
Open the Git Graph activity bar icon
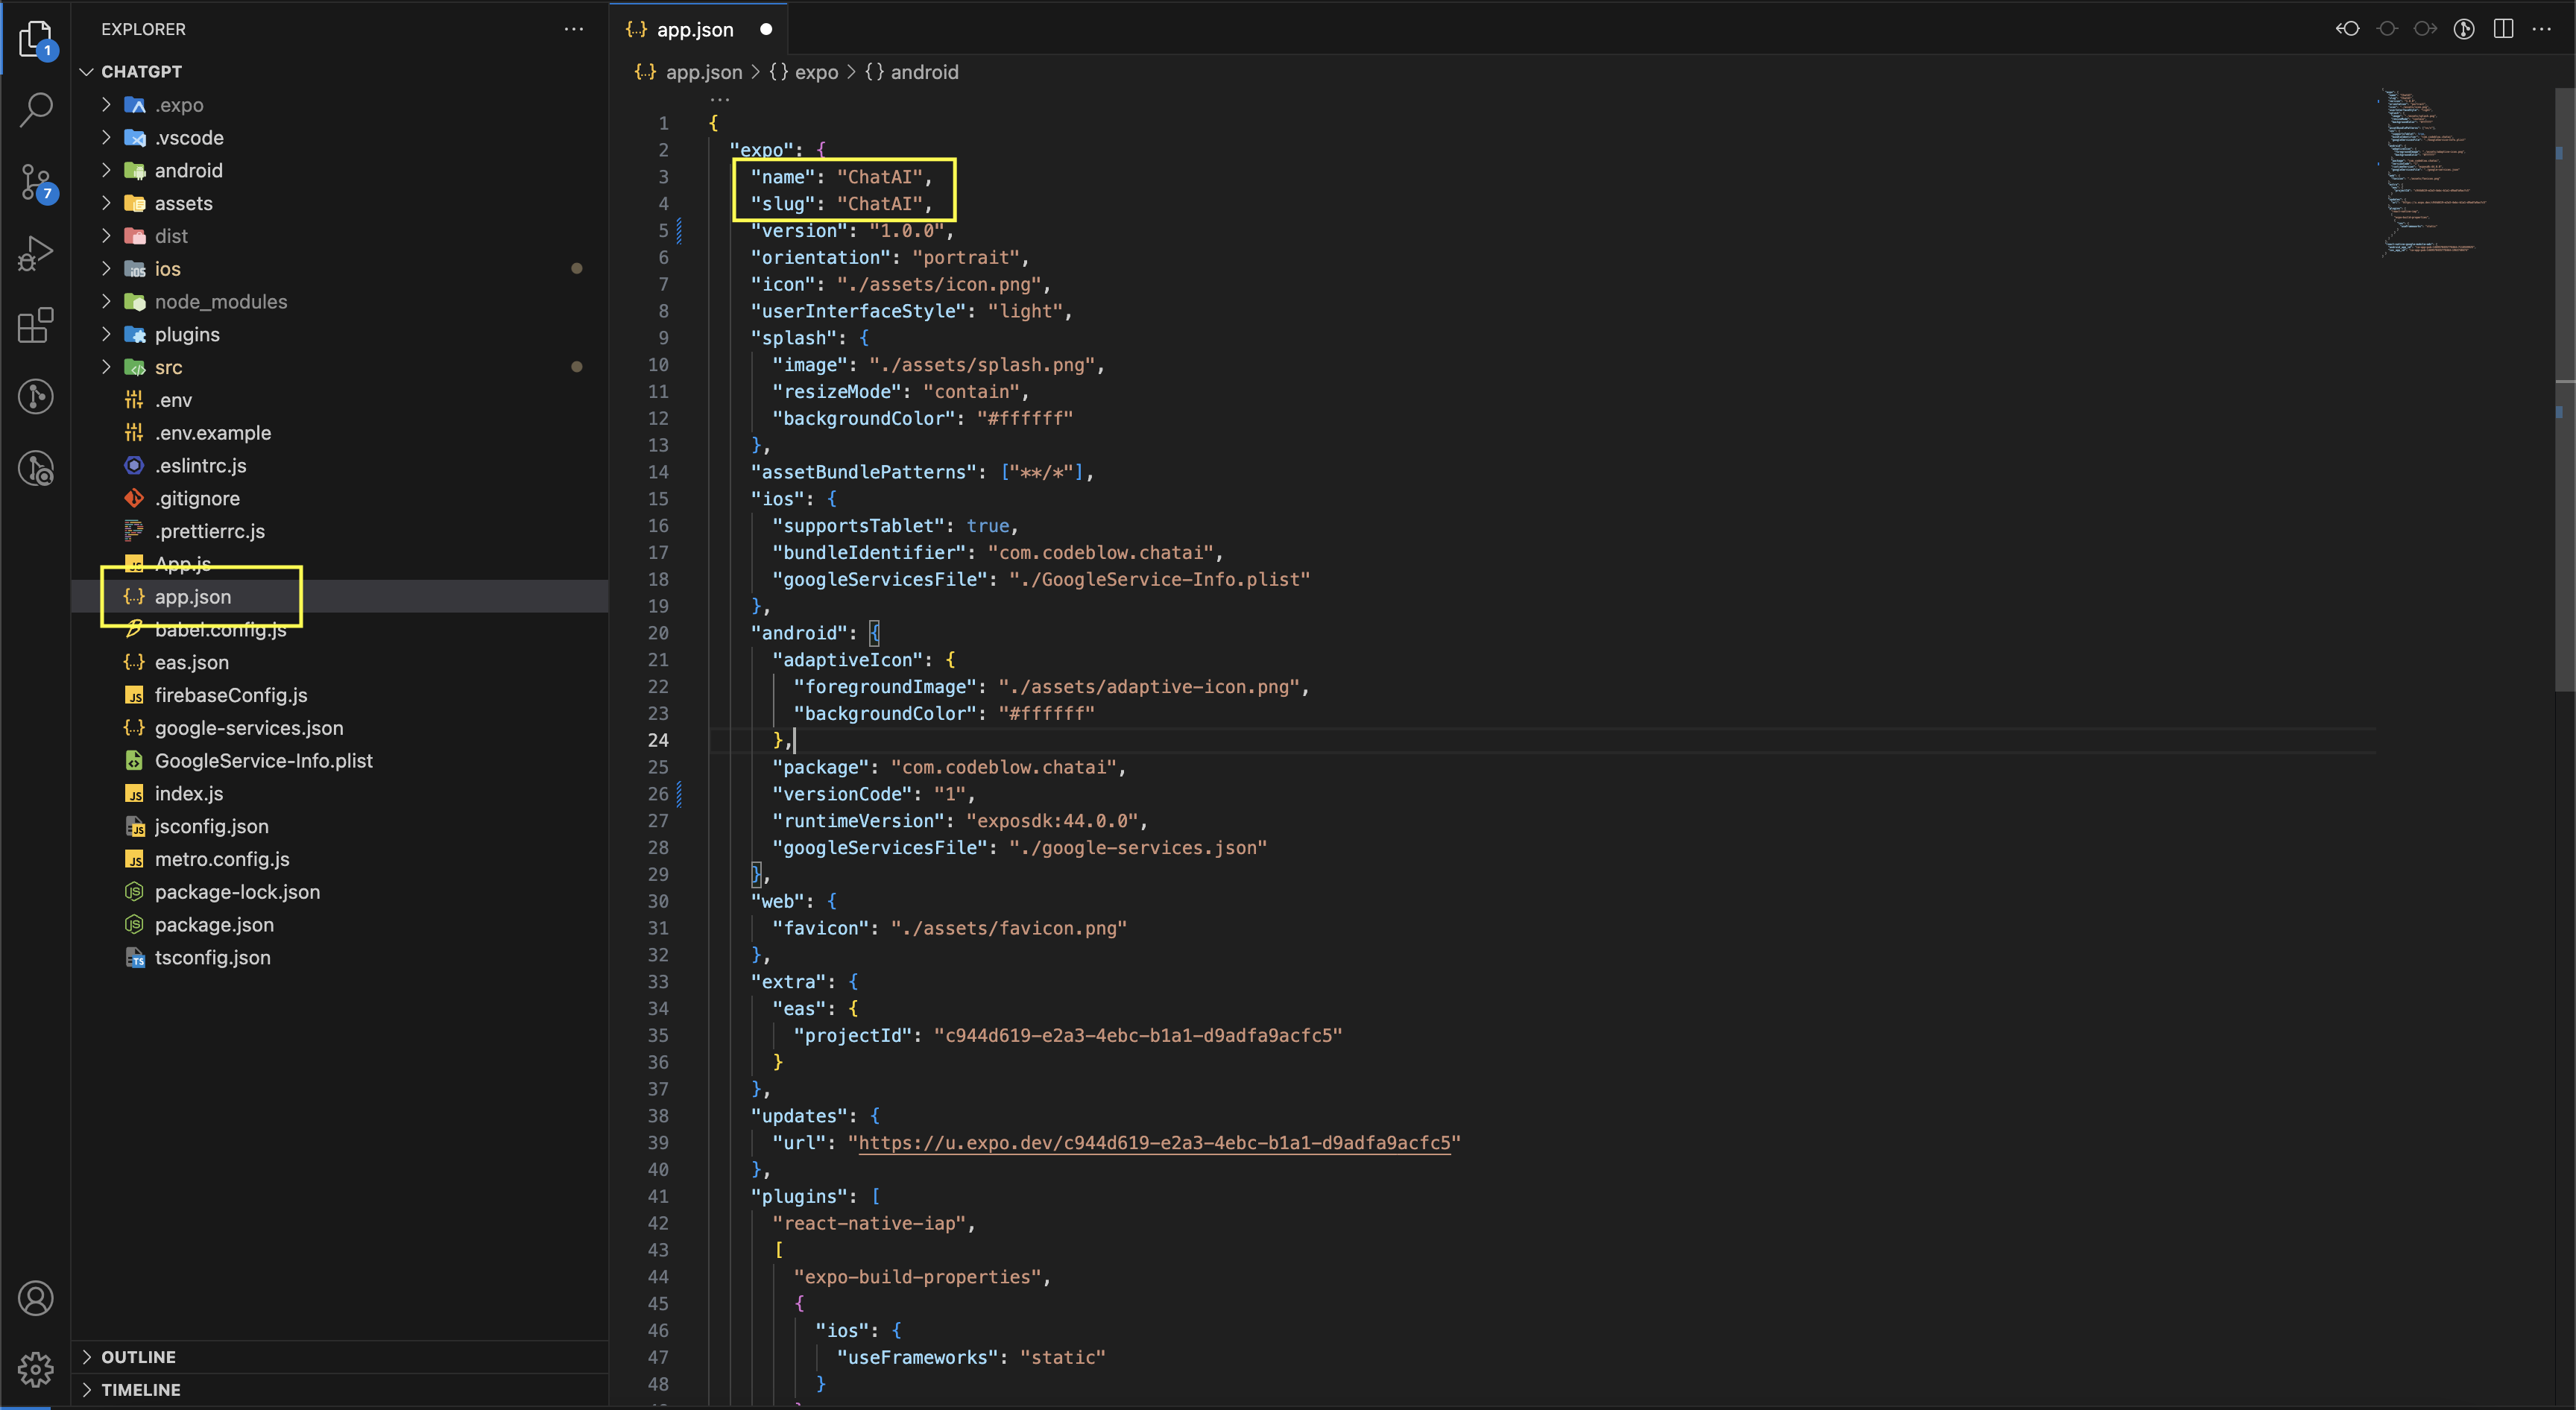[36, 397]
